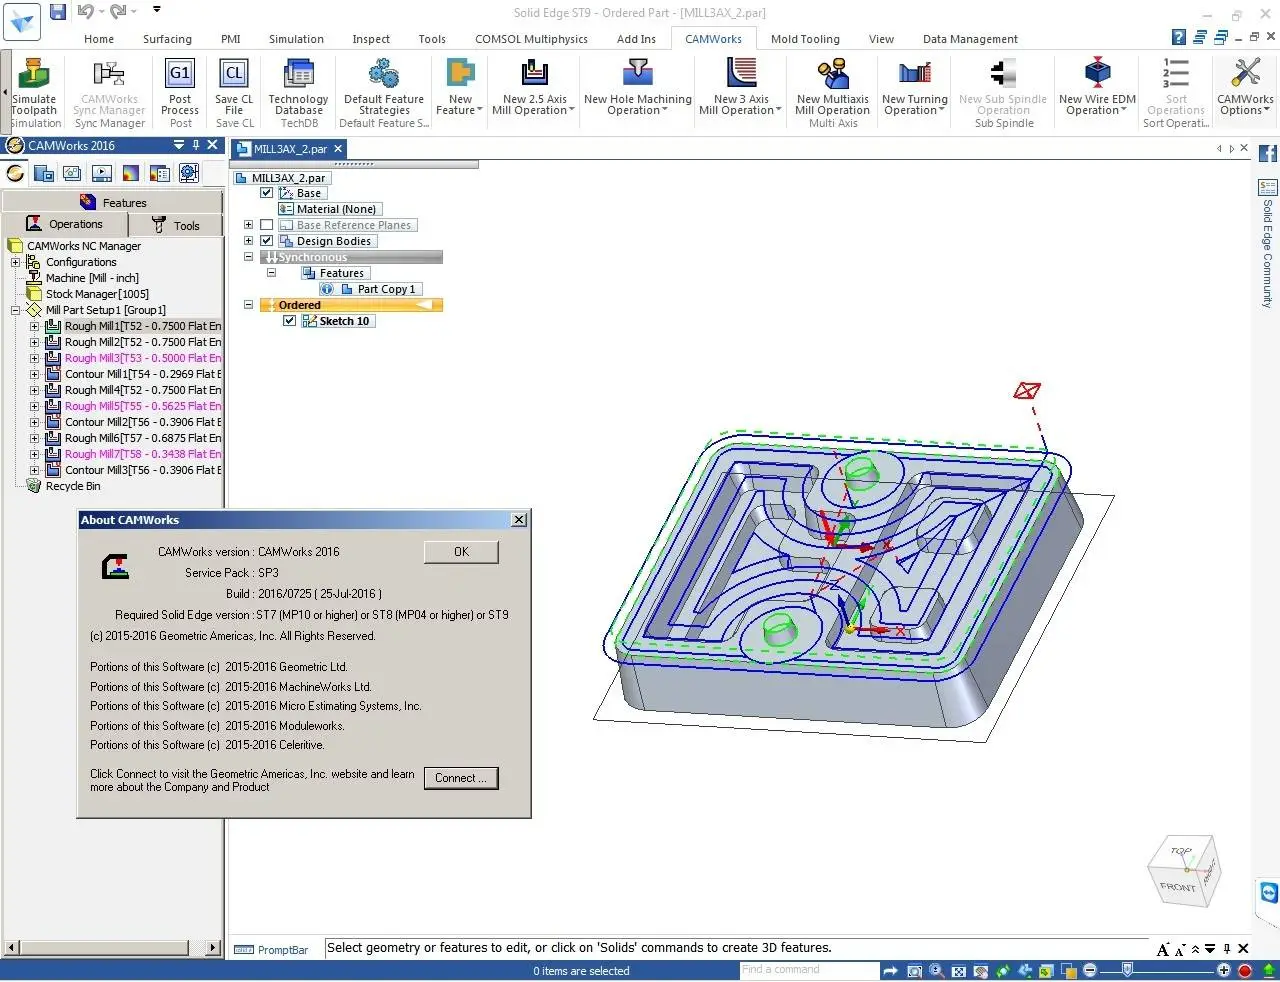Click the Rotate view icon in status bar
Screen dimensions: 1280x982
click(x=1003, y=970)
